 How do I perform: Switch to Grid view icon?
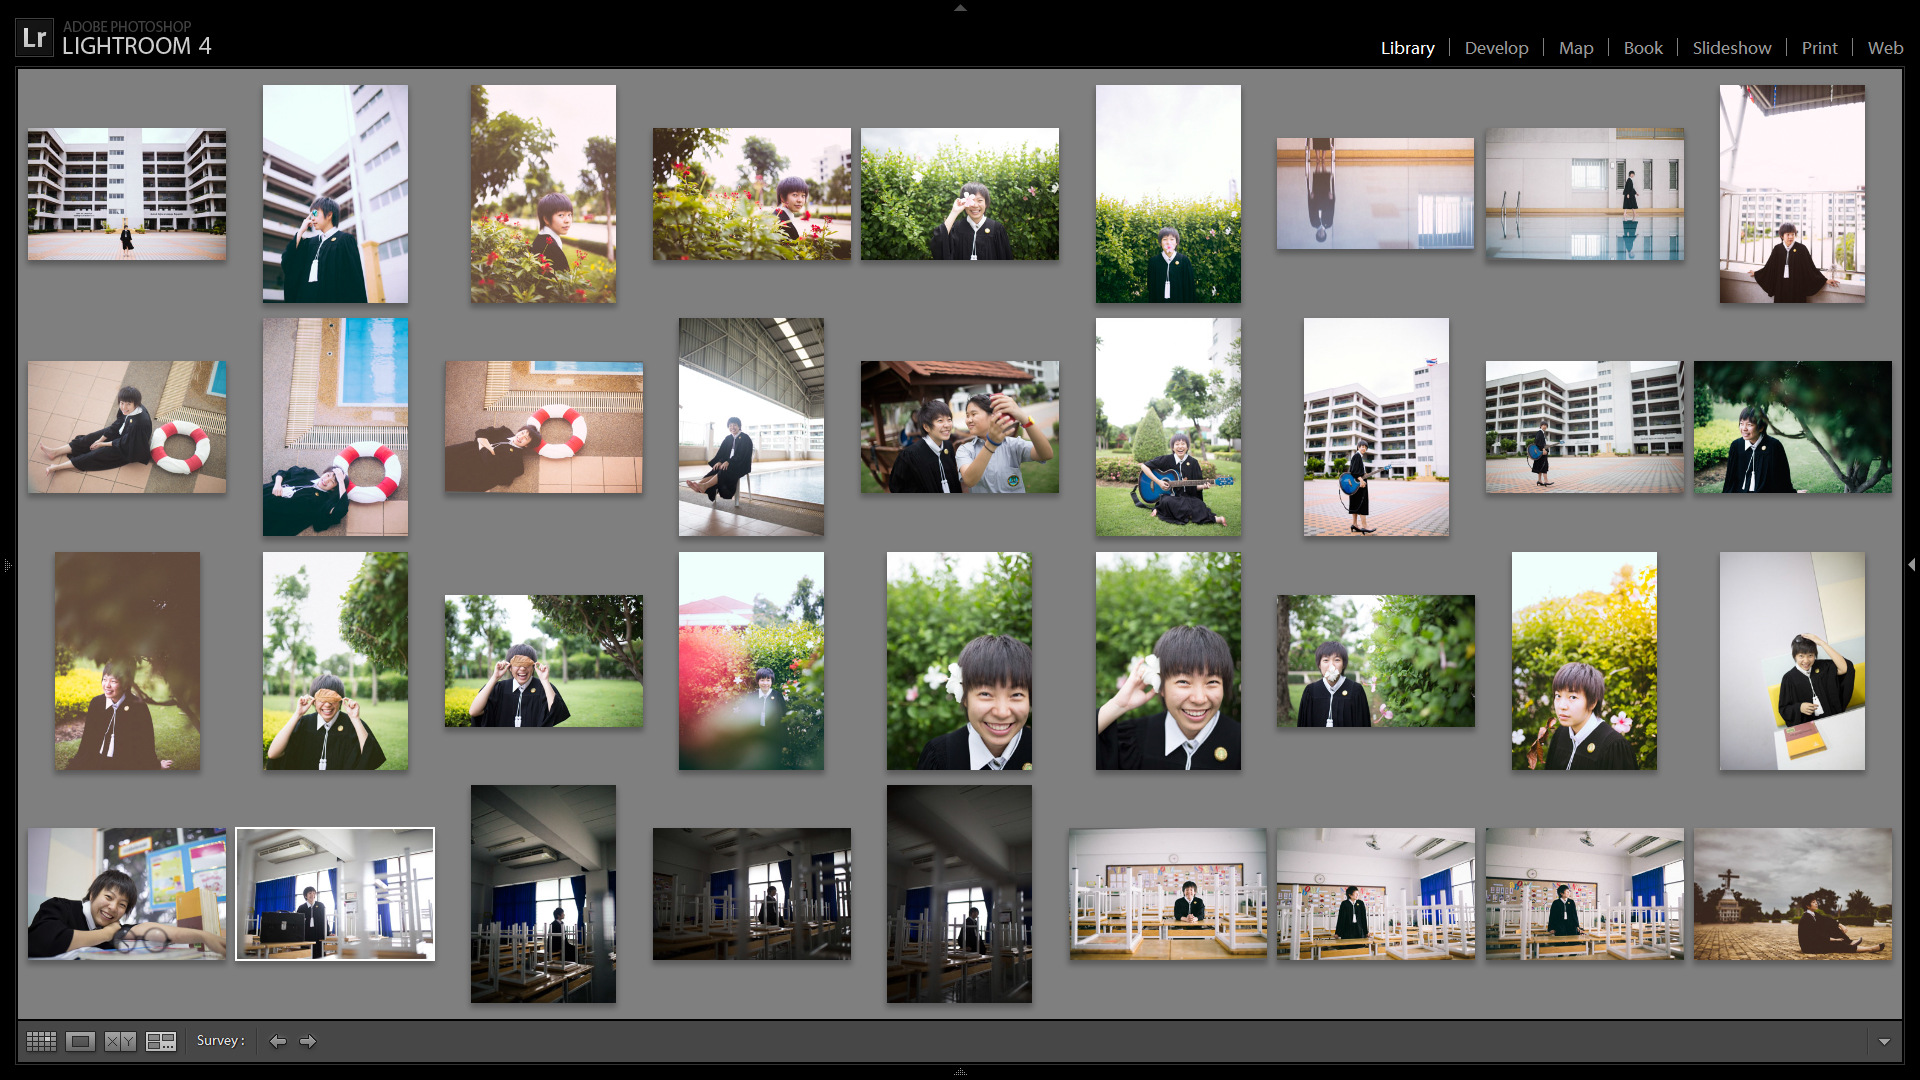coord(41,1041)
